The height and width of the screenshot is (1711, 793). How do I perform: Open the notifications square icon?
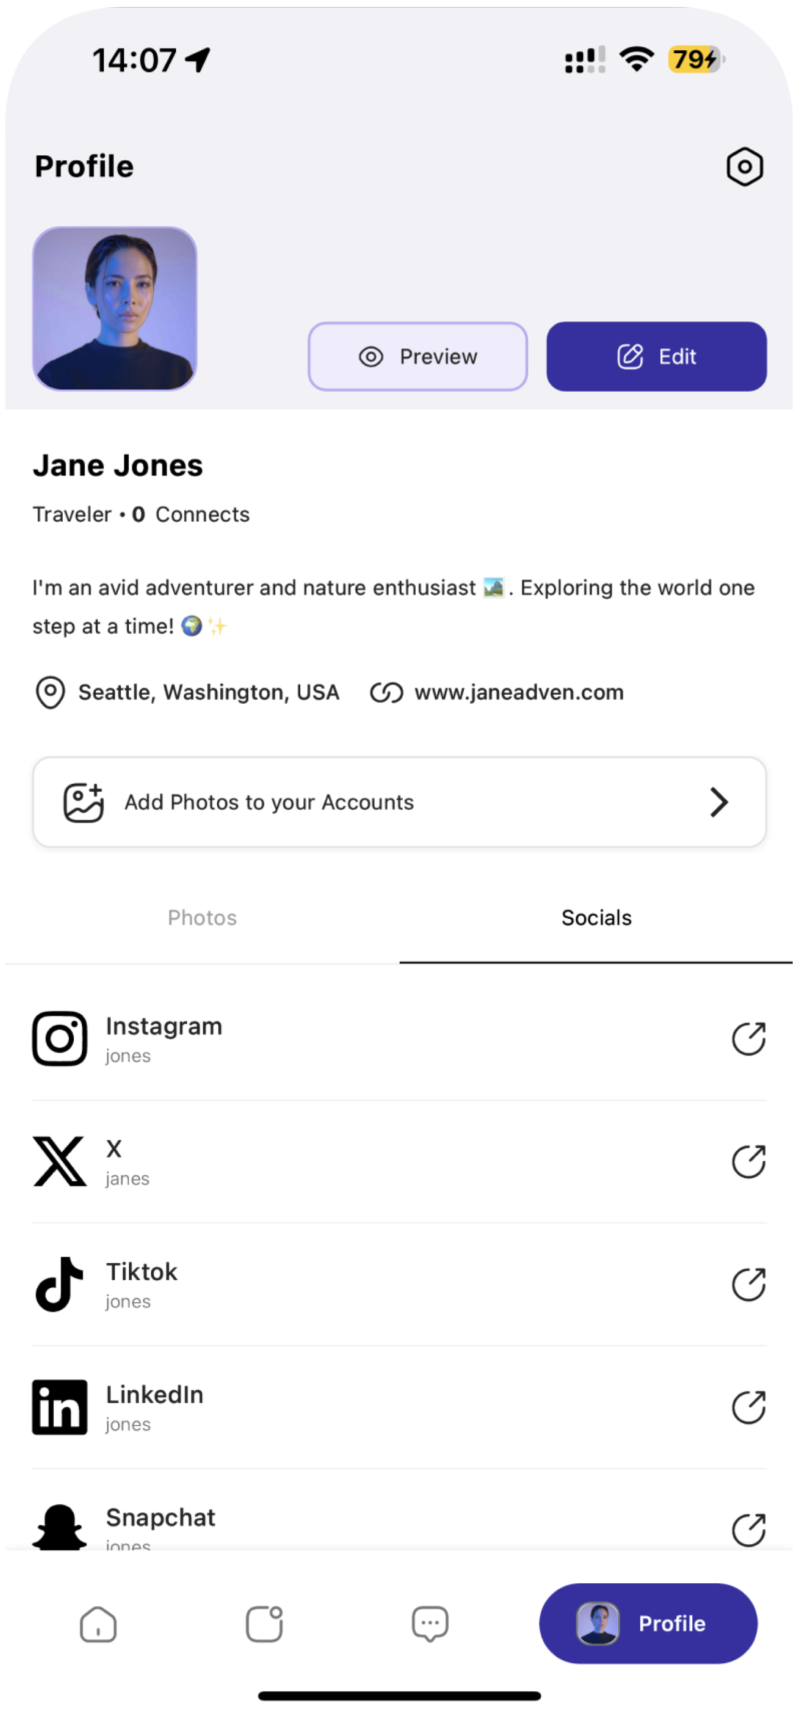(x=264, y=1624)
